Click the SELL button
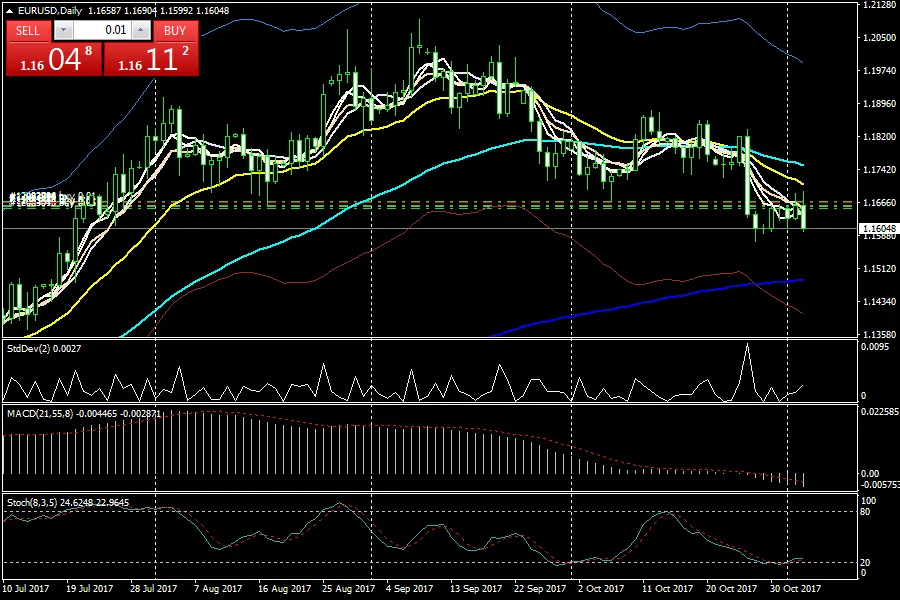This screenshot has height=600, width=900. tap(28, 31)
